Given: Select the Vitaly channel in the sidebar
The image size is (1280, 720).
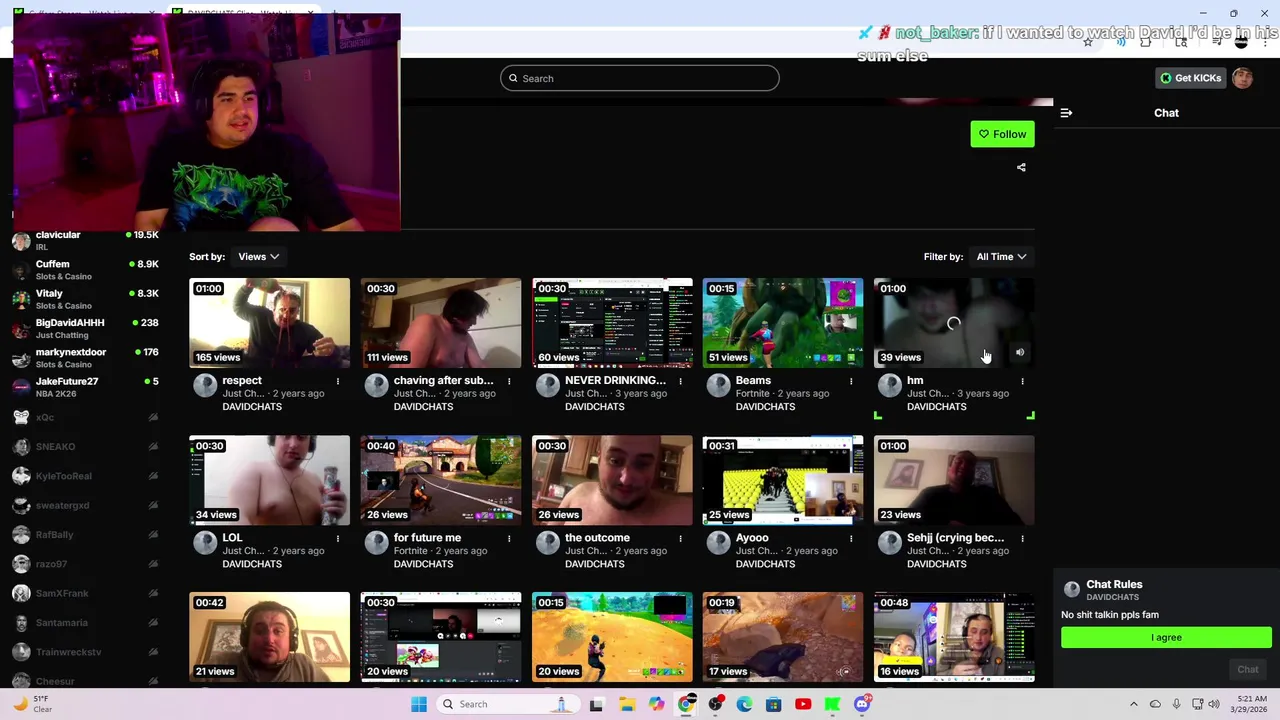Looking at the screenshot, I should point(86,299).
